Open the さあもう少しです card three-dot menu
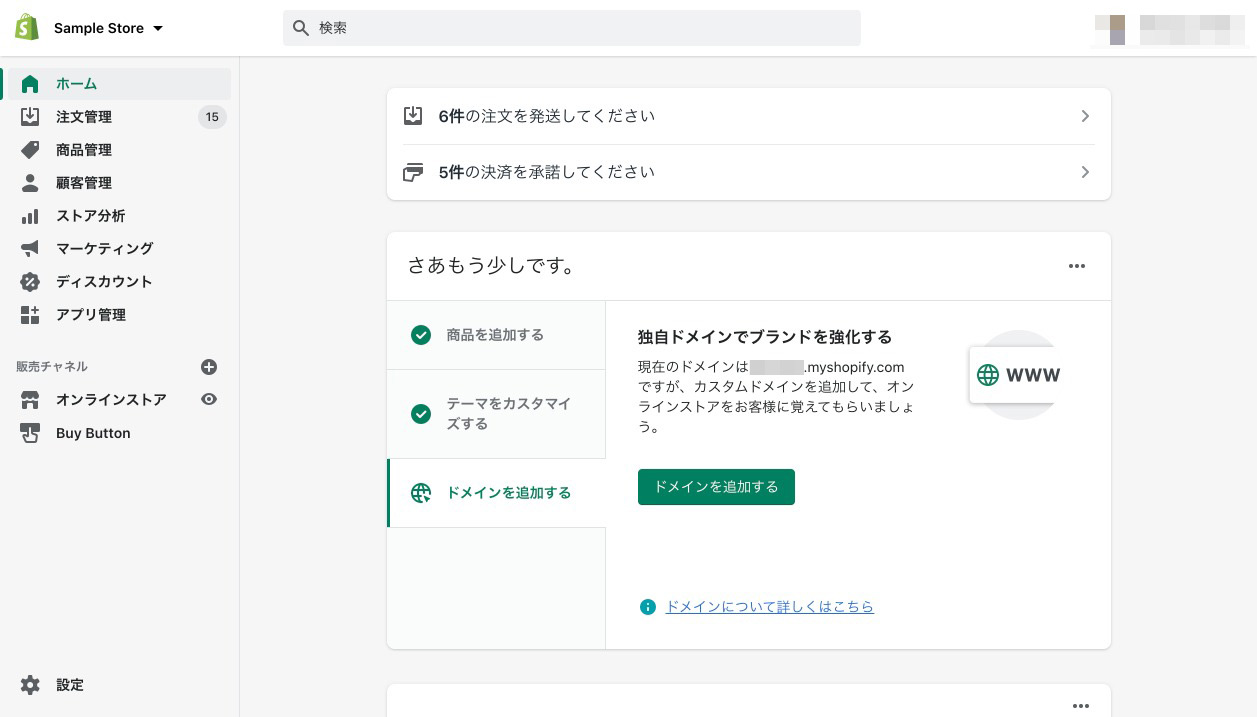The width and height of the screenshot is (1257, 717). [1076, 266]
